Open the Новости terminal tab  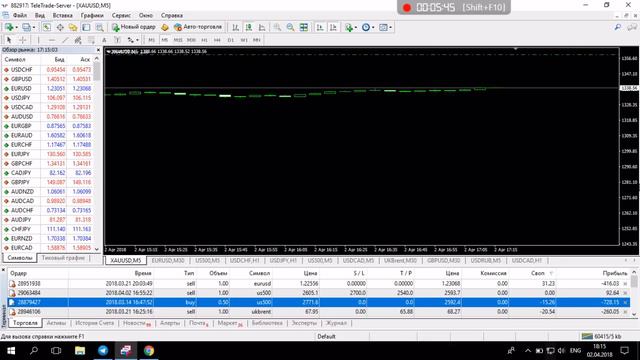point(136,323)
